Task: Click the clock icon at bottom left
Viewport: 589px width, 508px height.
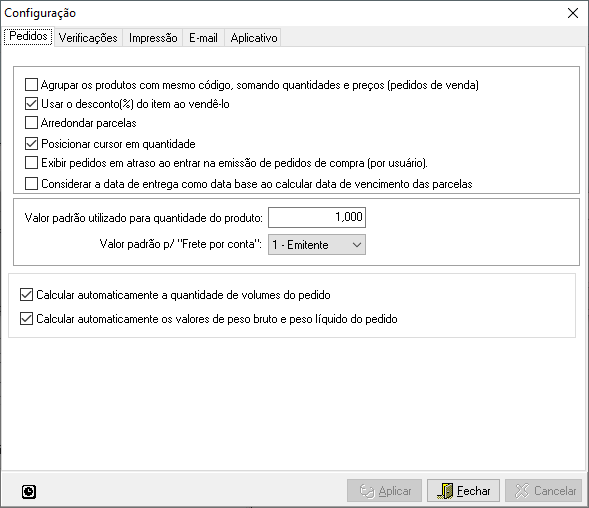Action: click(29, 491)
